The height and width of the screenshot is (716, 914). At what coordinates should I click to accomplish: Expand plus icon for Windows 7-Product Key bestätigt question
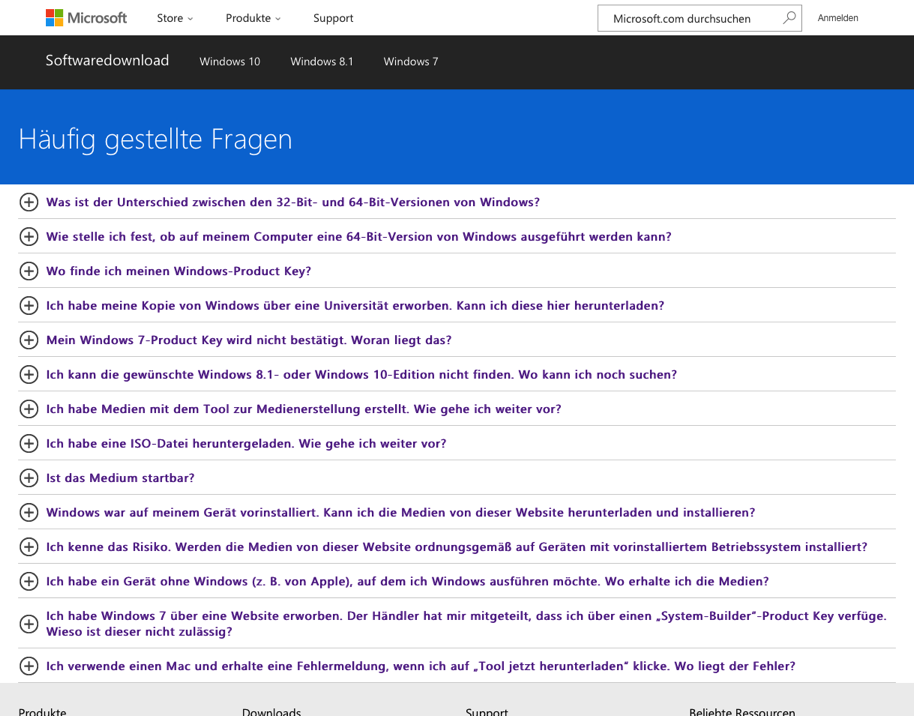29,340
